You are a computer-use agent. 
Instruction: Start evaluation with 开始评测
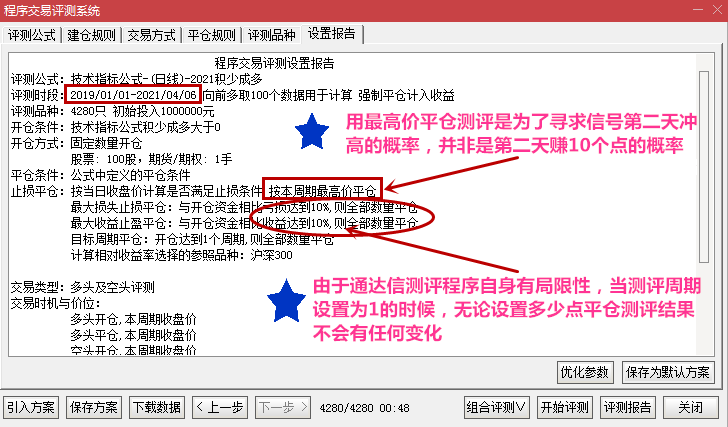pyautogui.click(x=565, y=408)
